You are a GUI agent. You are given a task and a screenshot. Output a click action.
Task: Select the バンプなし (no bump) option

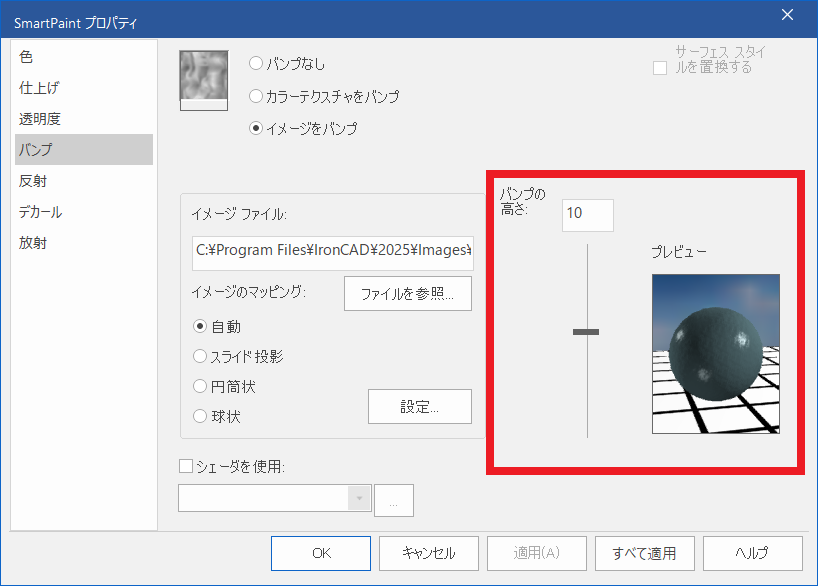coord(257,62)
